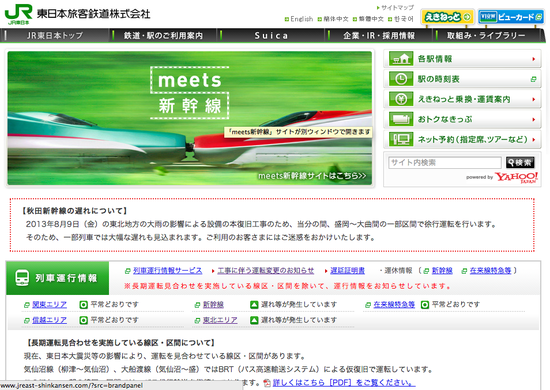The height and width of the screenshot is (390, 550).
Task: Click the 検索 search button
Action: coord(520,163)
